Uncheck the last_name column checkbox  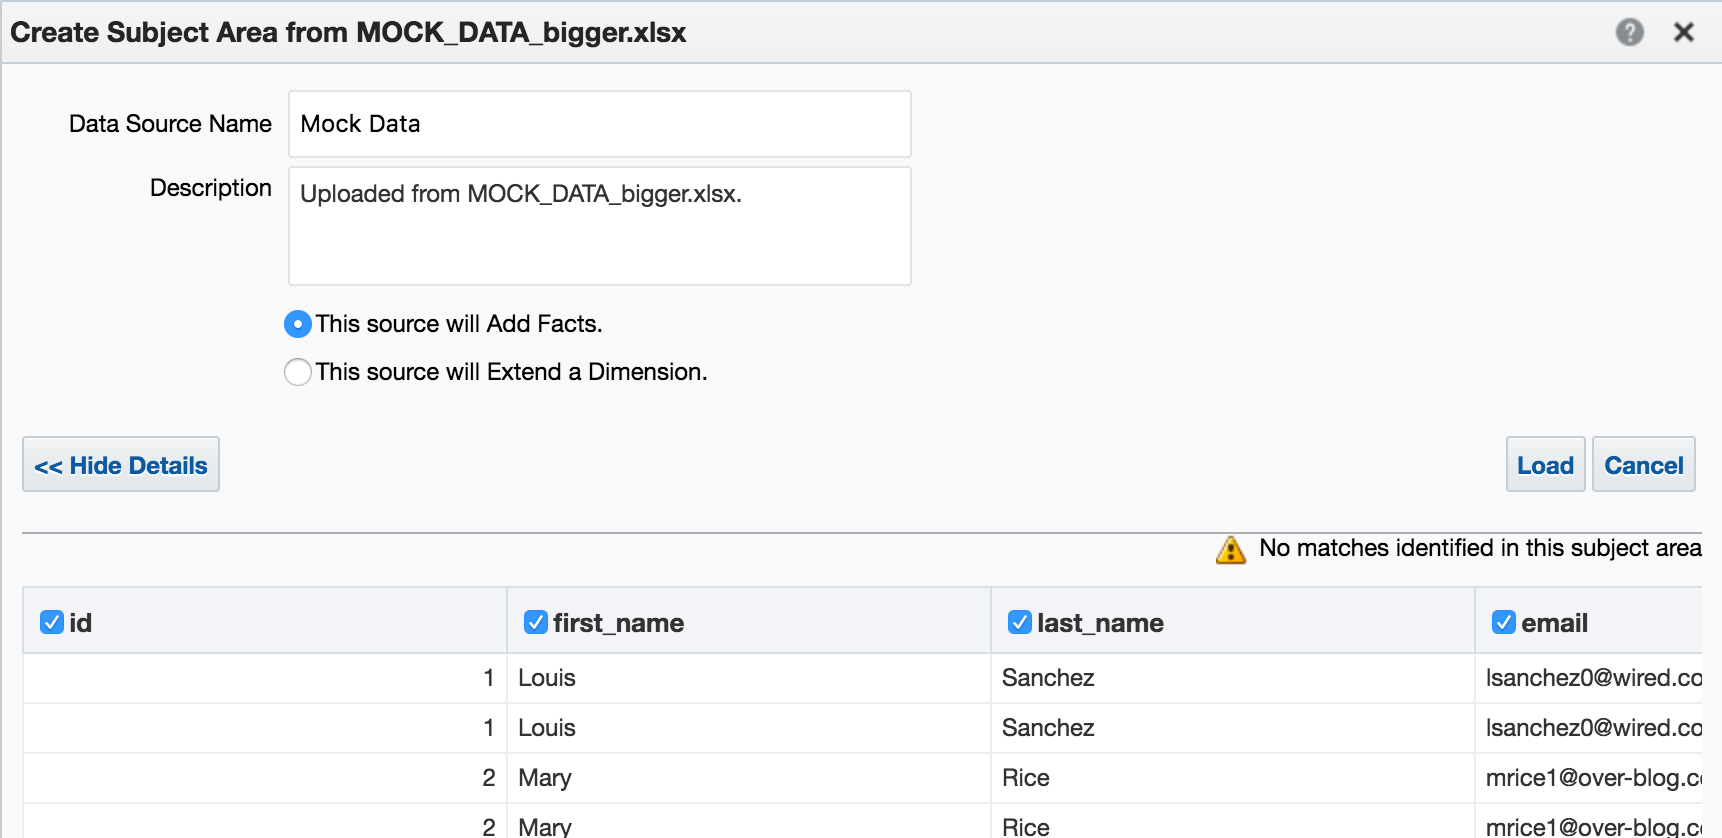coord(1020,622)
